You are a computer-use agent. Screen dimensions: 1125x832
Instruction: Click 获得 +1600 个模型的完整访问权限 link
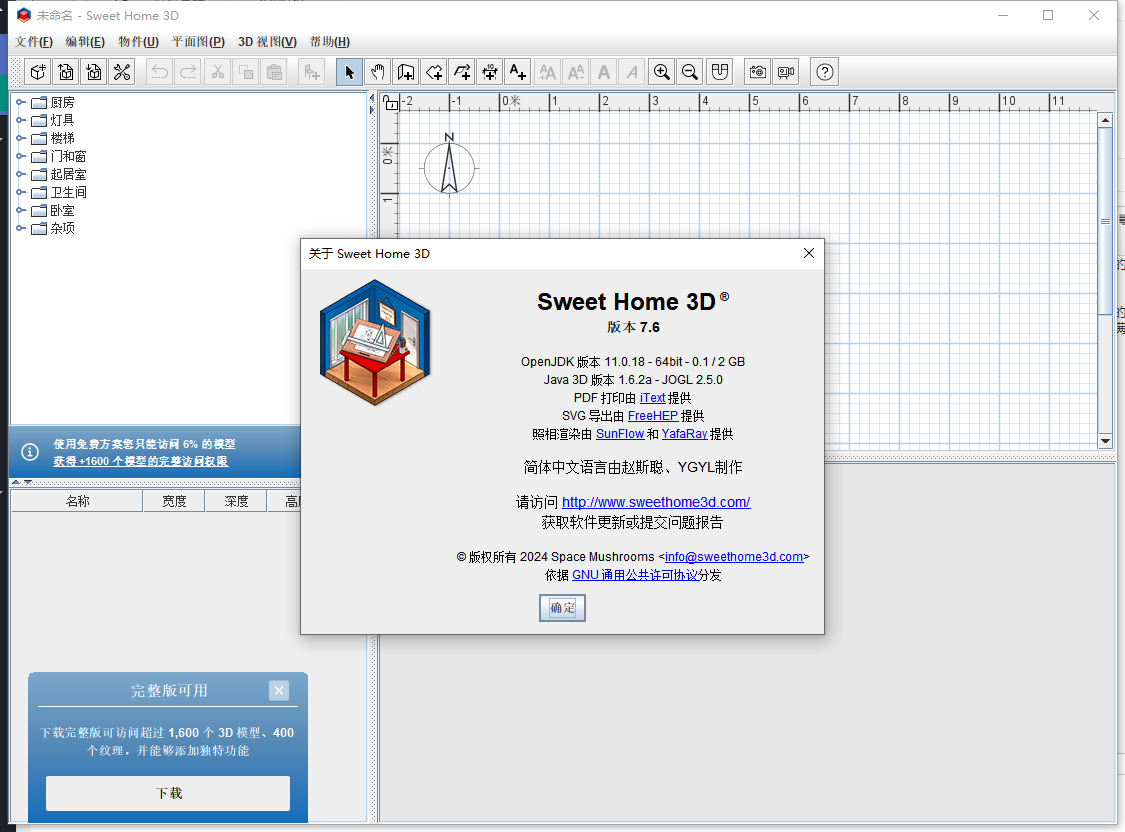141,461
